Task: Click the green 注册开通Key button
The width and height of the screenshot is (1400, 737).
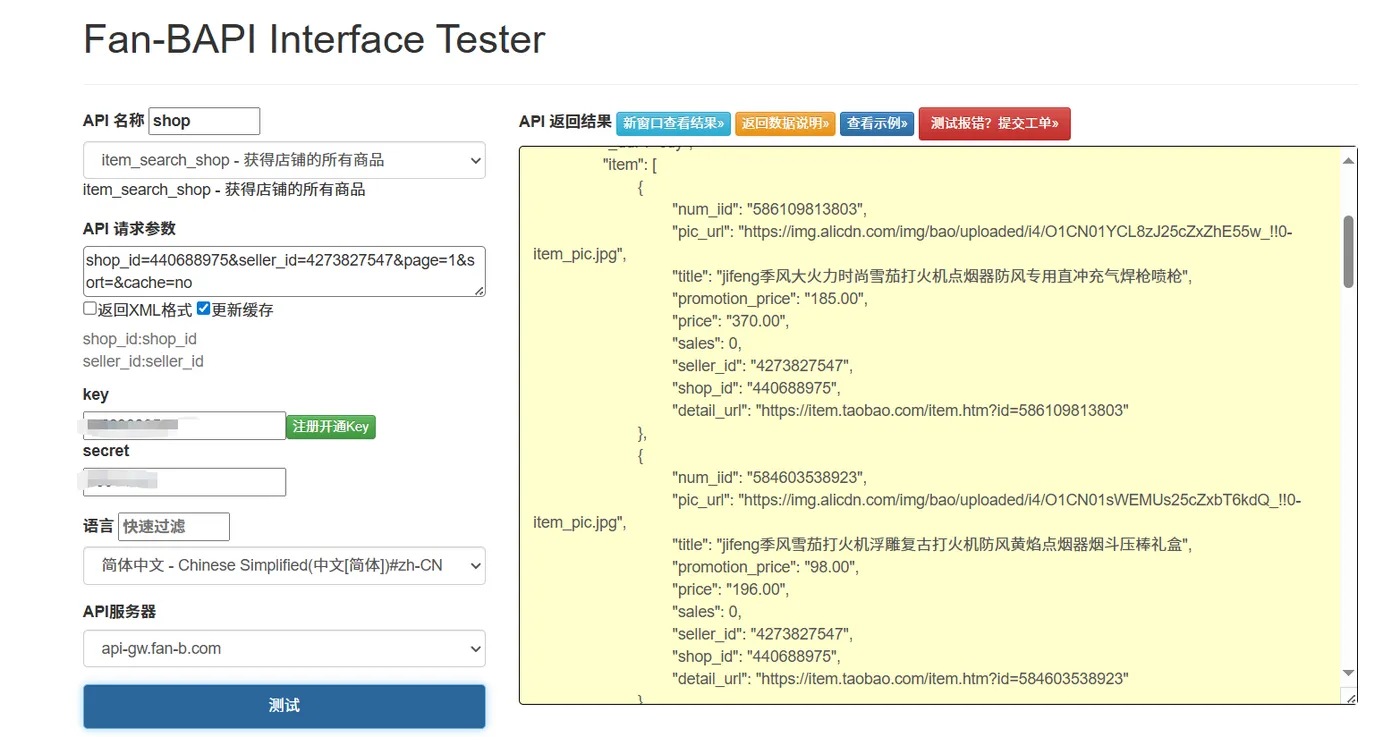Action: (330, 427)
